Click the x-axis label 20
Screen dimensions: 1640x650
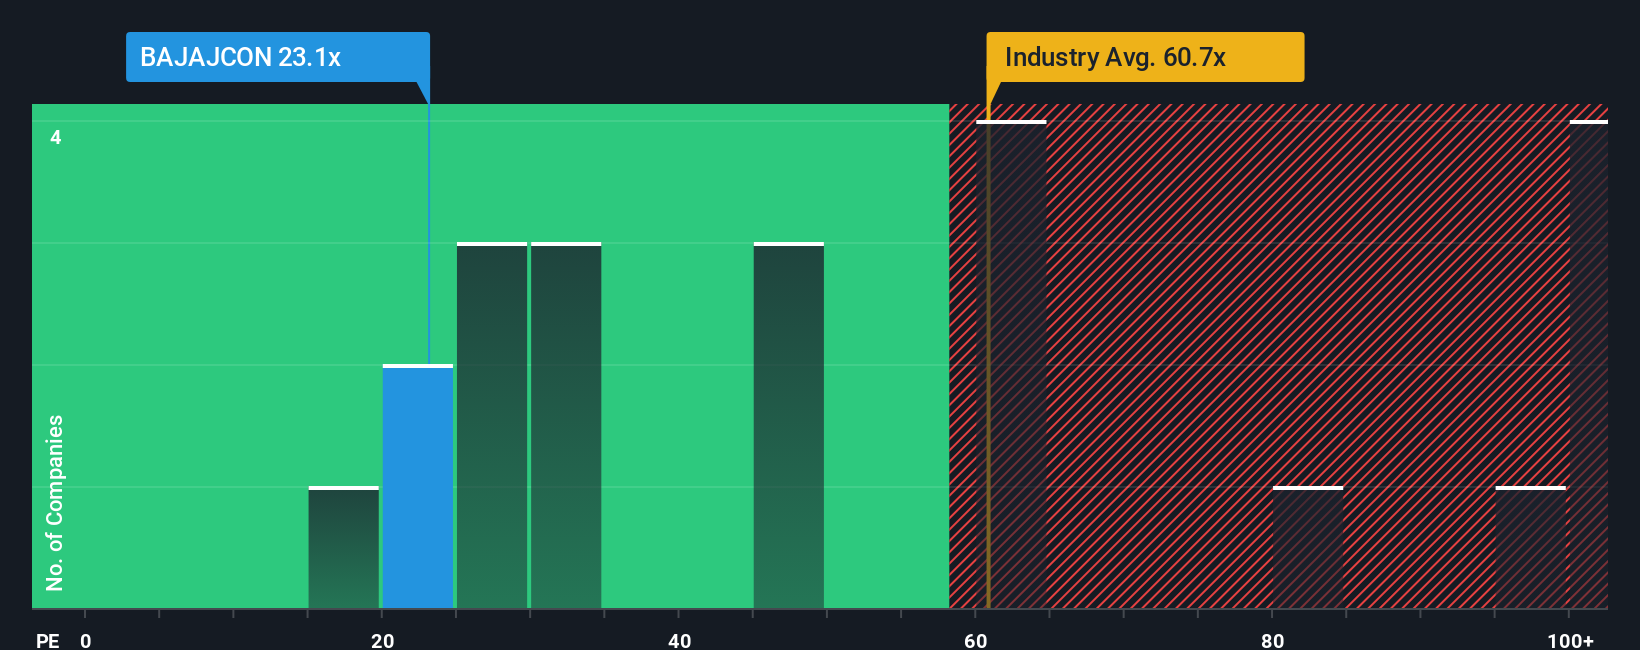click(383, 640)
